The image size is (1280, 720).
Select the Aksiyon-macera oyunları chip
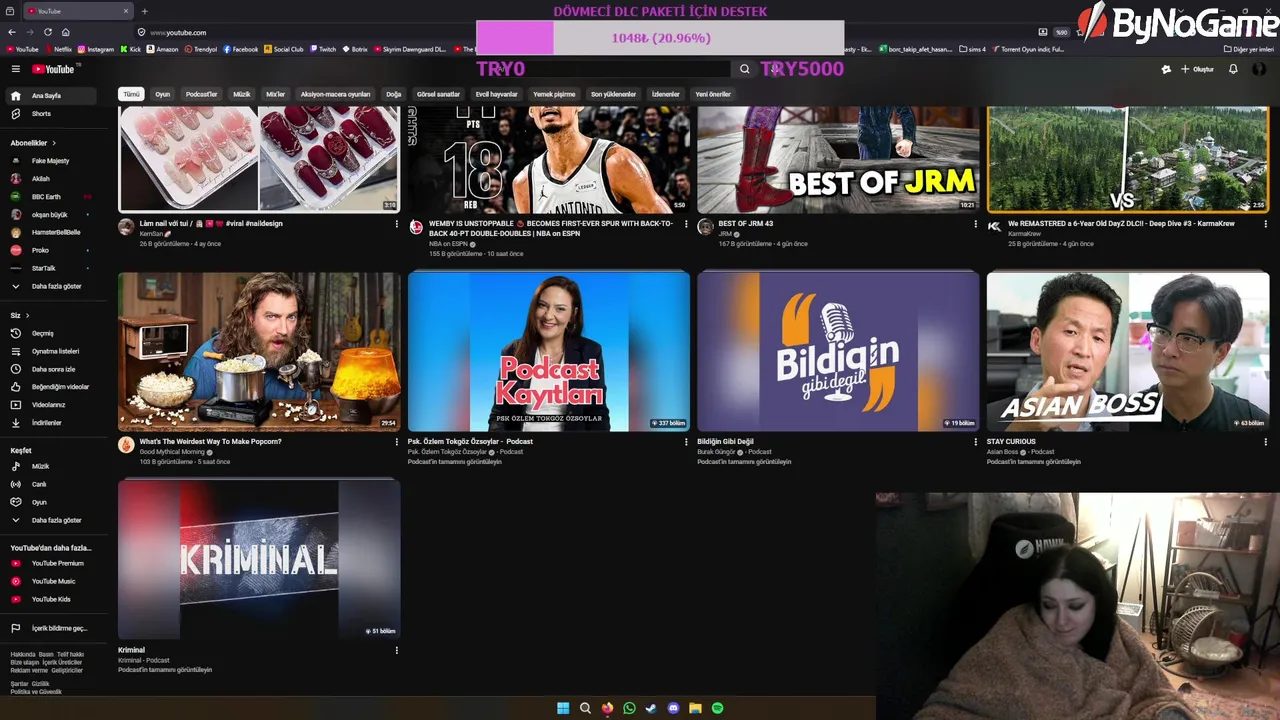[x=335, y=94]
